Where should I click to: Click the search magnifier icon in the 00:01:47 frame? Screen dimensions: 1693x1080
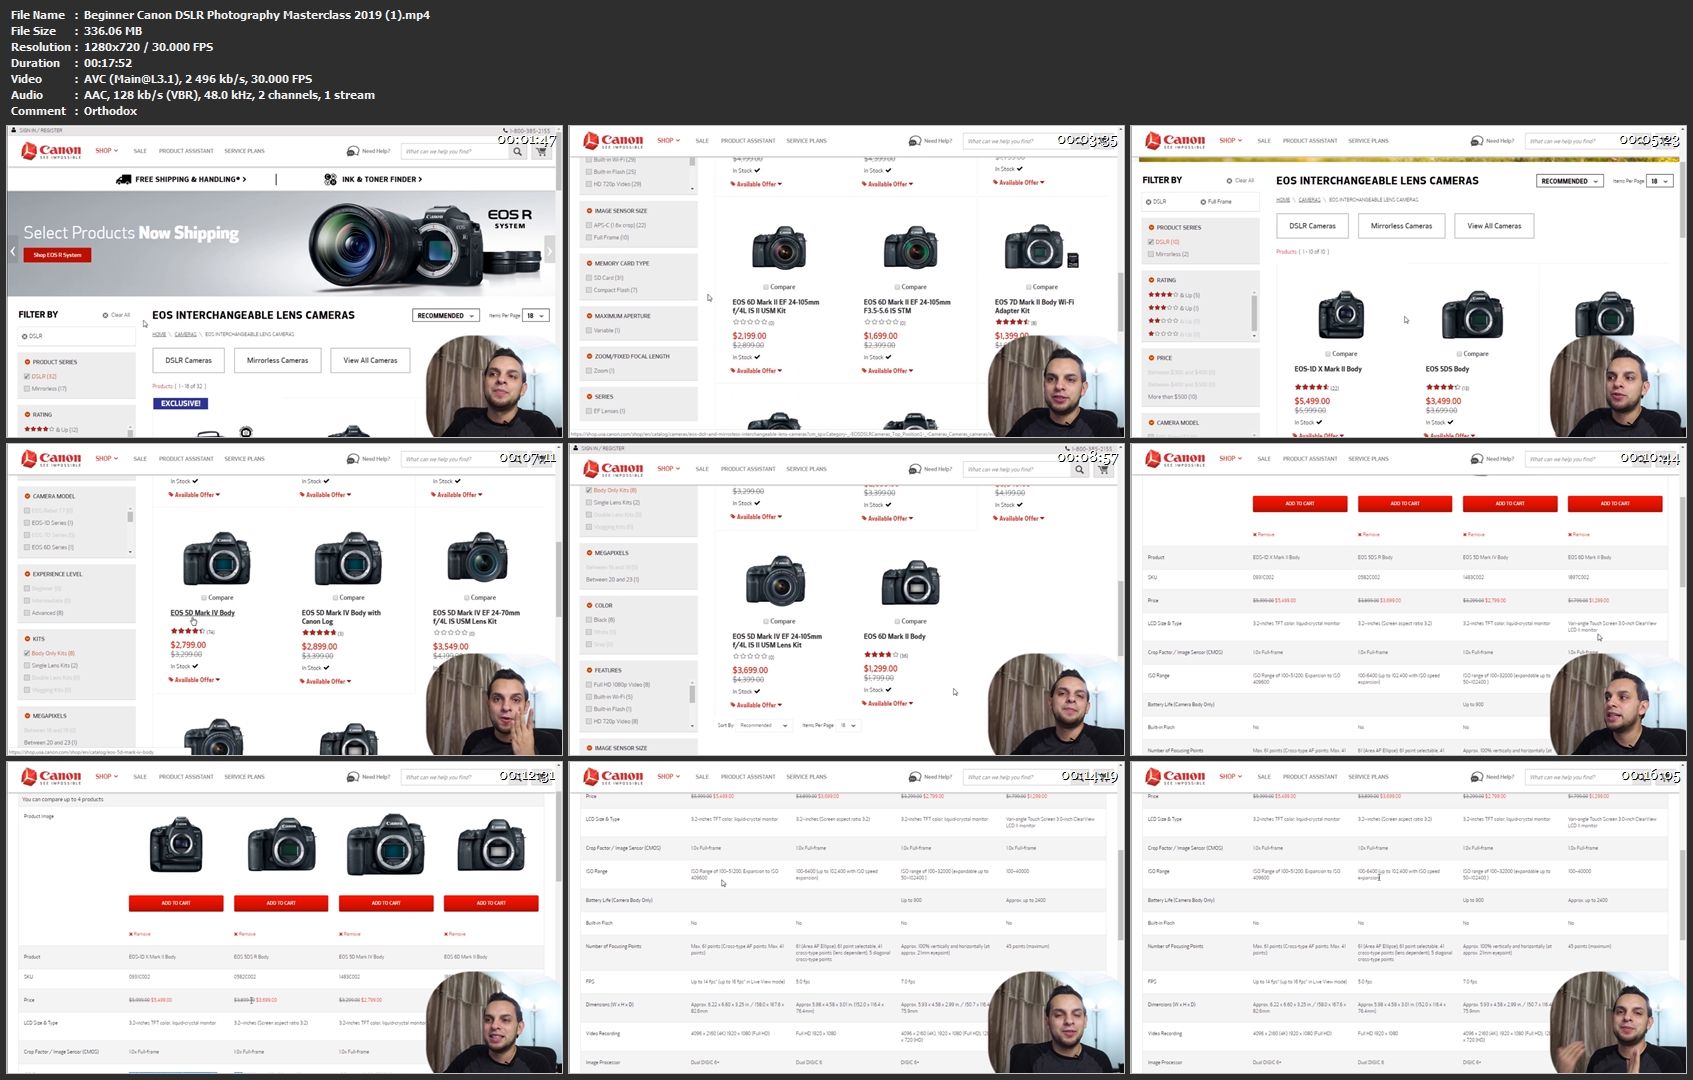pyautogui.click(x=518, y=152)
